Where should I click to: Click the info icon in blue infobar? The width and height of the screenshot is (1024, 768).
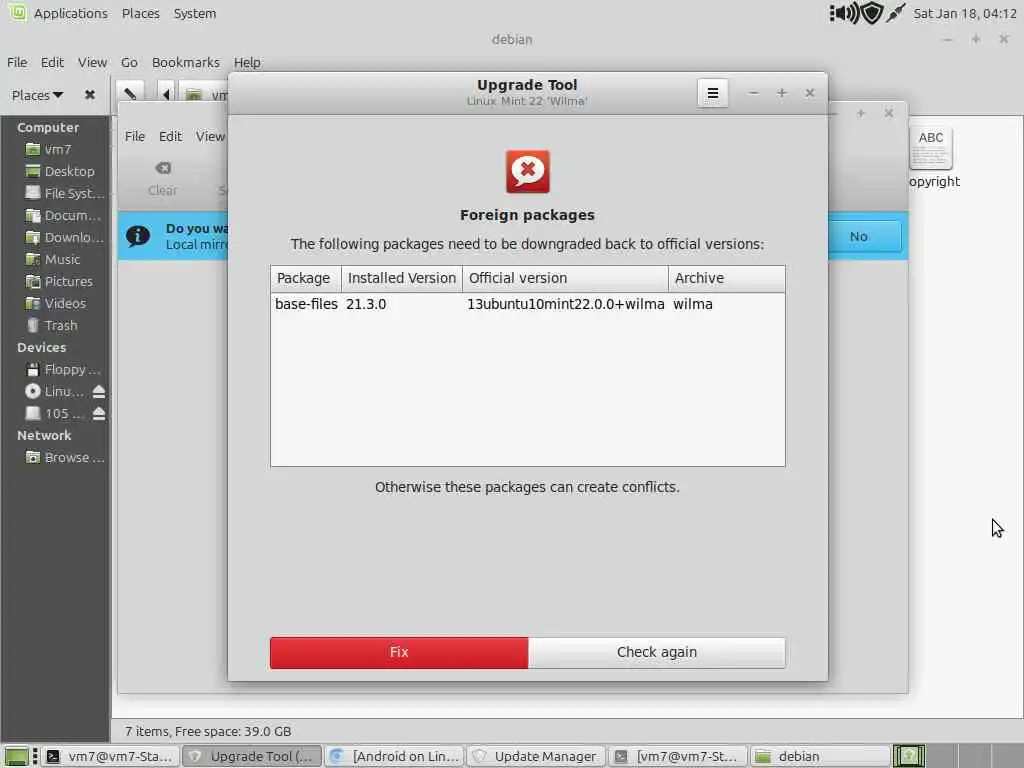tap(138, 236)
